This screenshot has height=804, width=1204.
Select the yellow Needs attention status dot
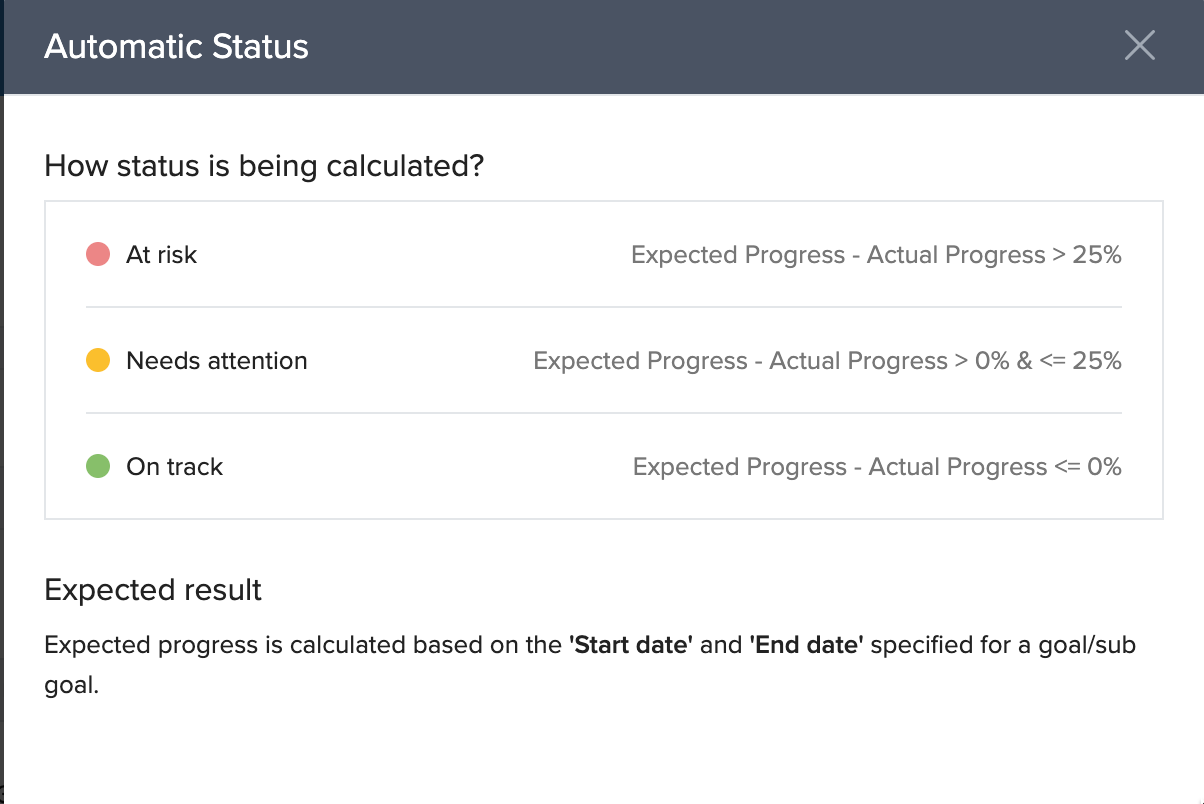(x=98, y=361)
